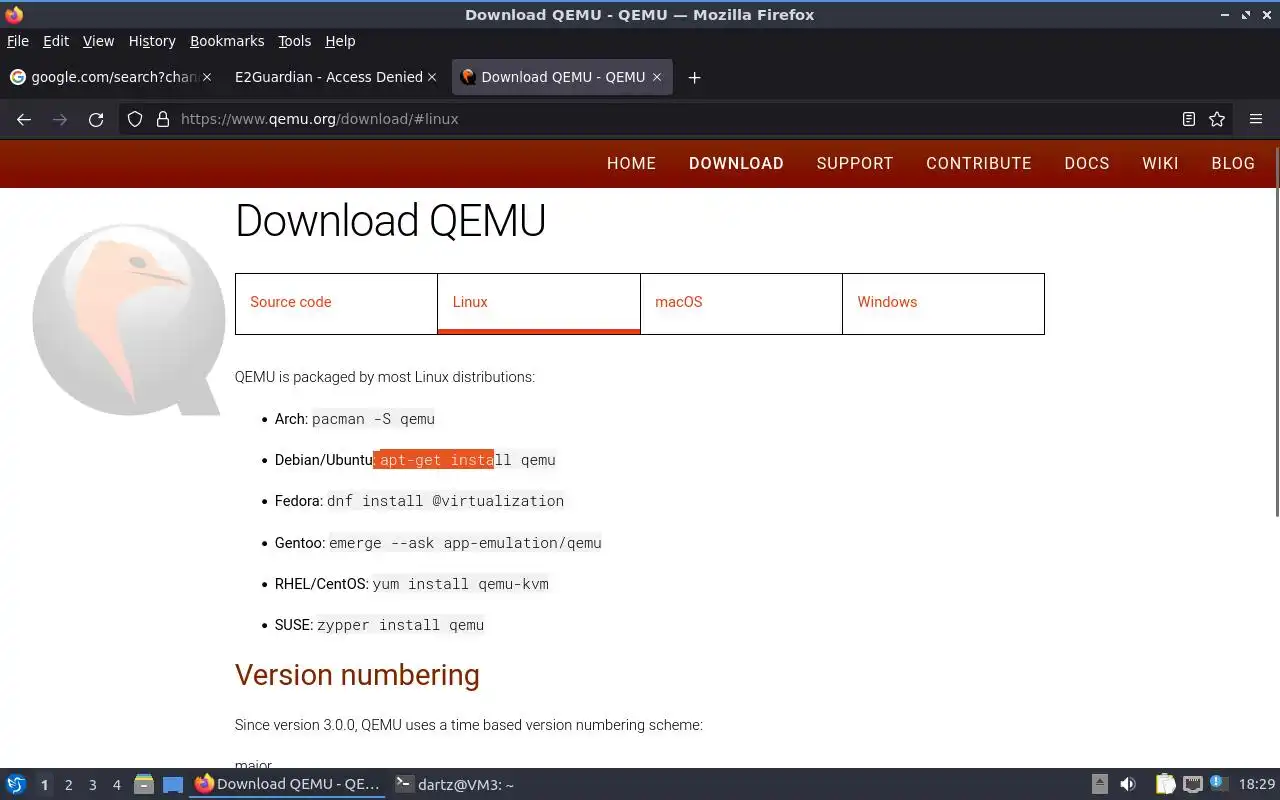Activate the Download QEMU Firefox taskbar entry
Screen dimensions: 1280x800
(288, 785)
